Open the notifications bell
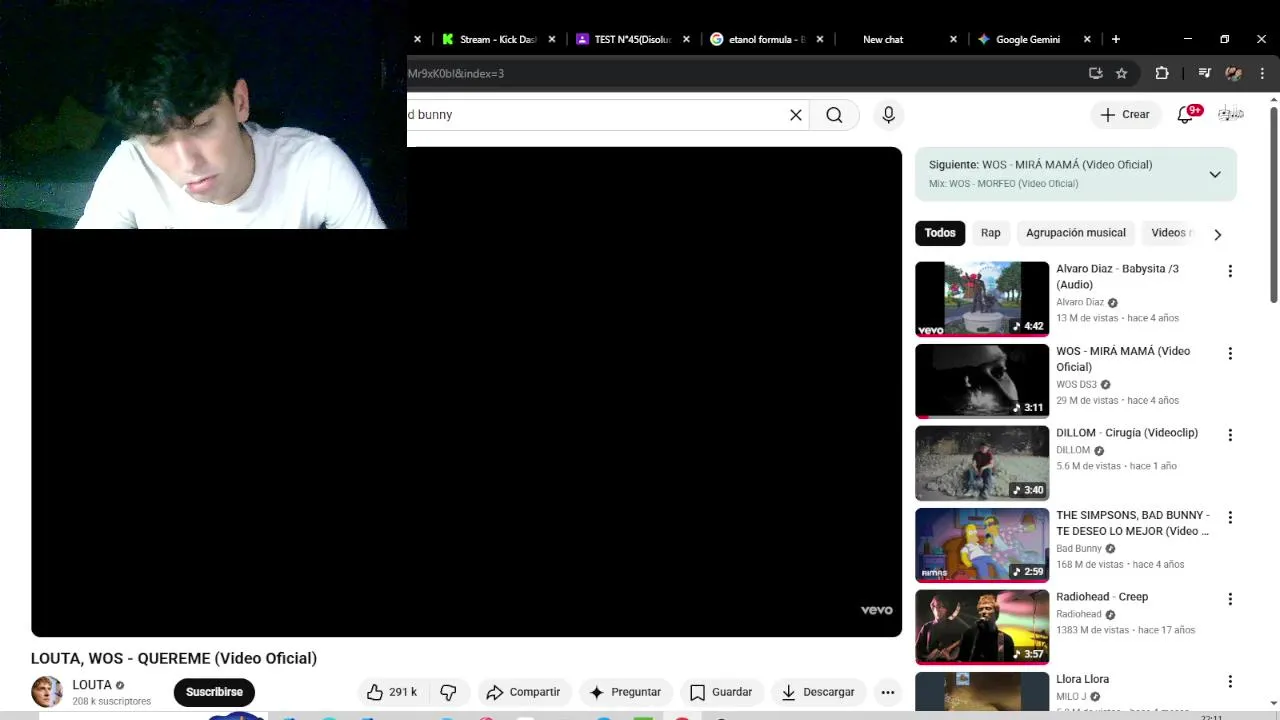This screenshot has width=1280, height=720. [1186, 115]
